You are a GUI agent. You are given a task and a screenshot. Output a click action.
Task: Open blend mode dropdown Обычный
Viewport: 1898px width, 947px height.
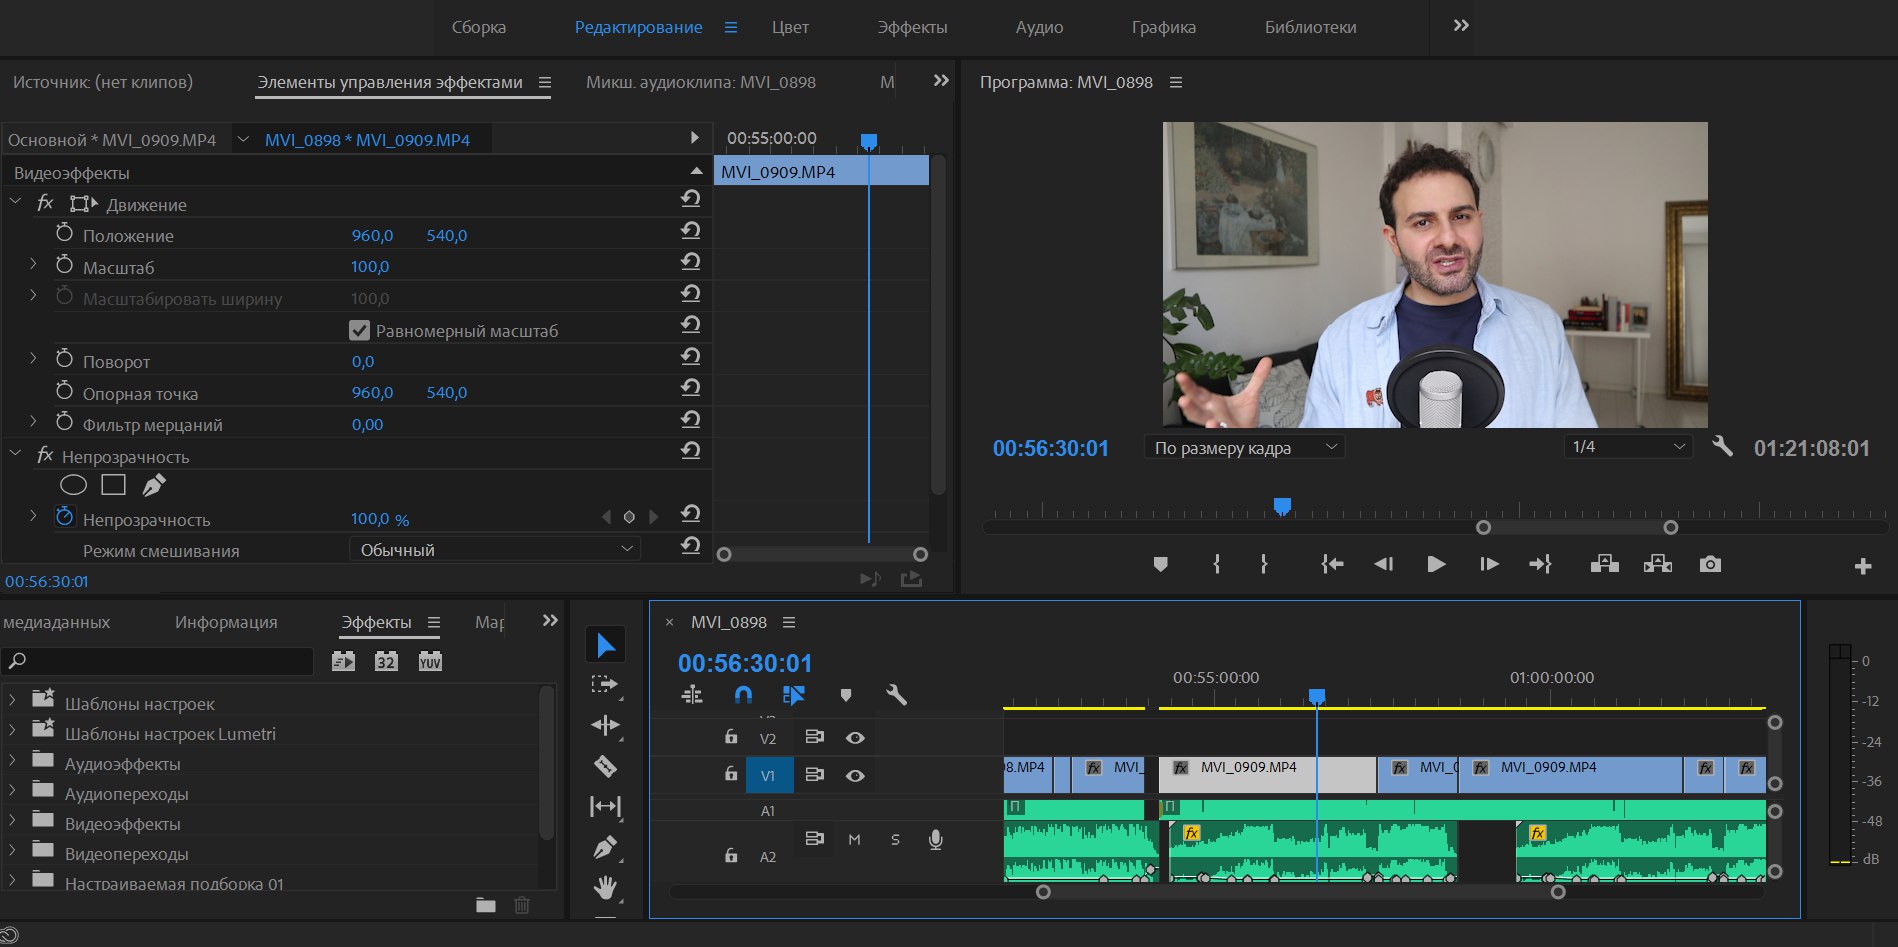click(495, 549)
